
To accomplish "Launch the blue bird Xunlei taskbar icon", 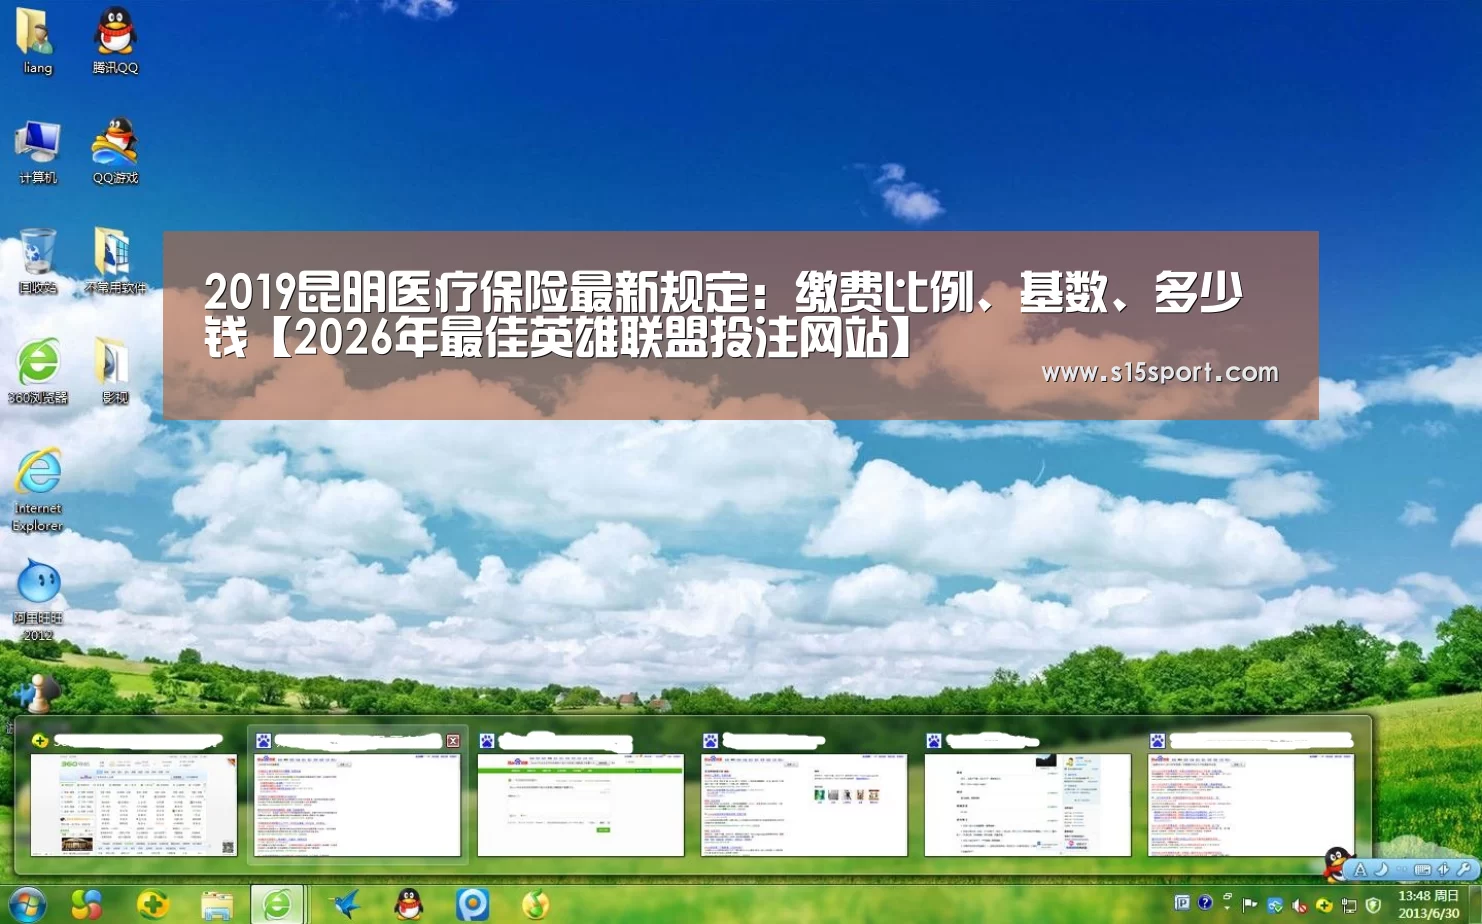I will coord(346,905).
